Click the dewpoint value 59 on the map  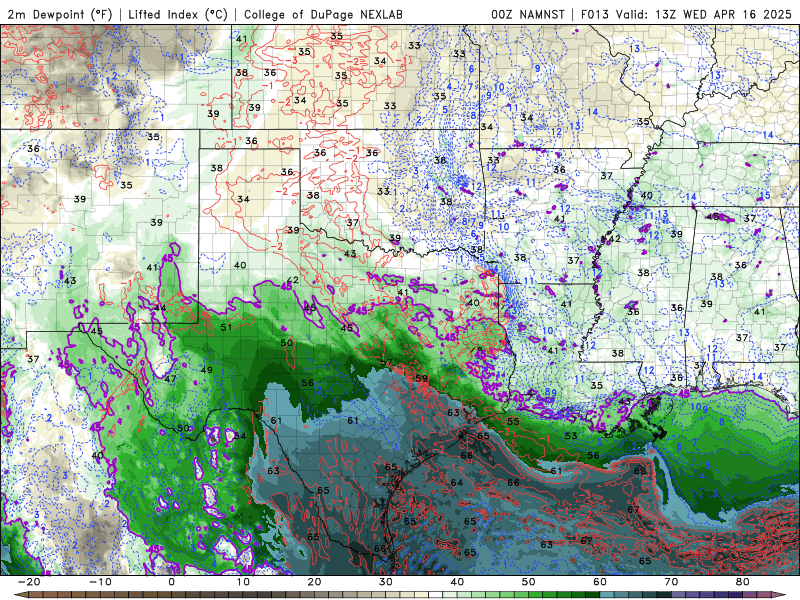(421, 379)
